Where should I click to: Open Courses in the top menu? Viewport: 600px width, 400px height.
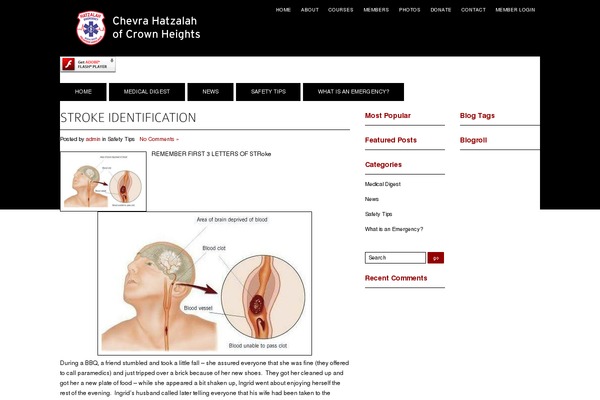click(341, 10)
